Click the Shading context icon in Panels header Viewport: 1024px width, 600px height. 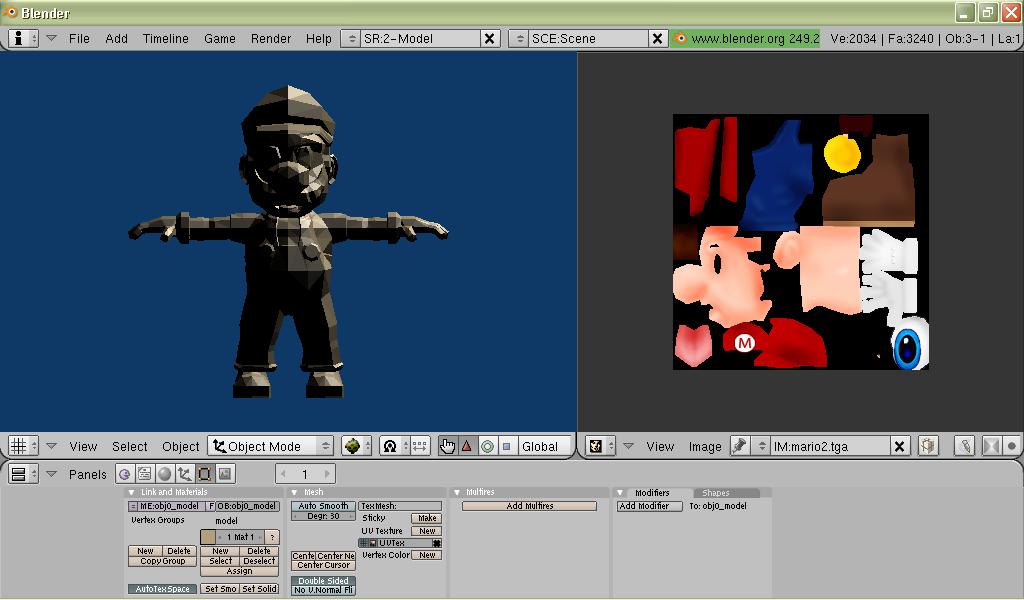165,474
